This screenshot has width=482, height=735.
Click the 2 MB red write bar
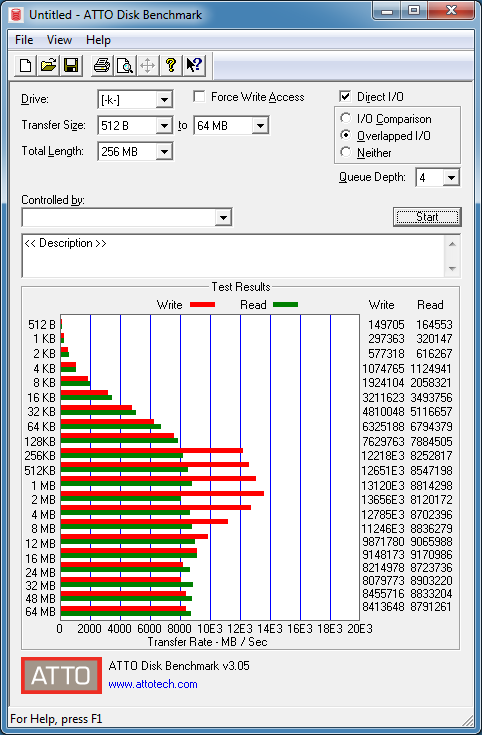click(162, 493)
